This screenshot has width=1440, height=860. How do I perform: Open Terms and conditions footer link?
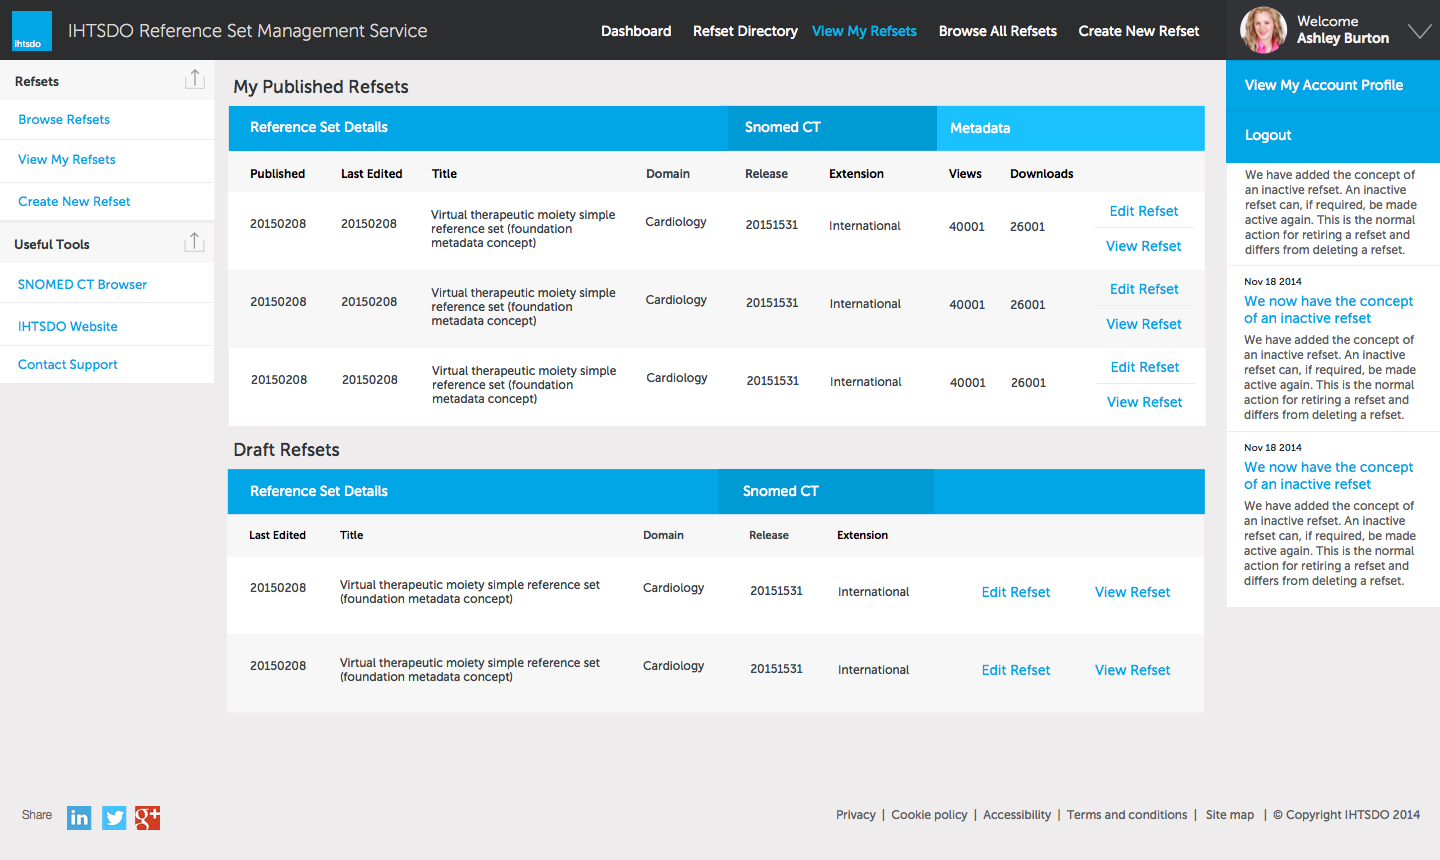click(x=1127, y=815)
